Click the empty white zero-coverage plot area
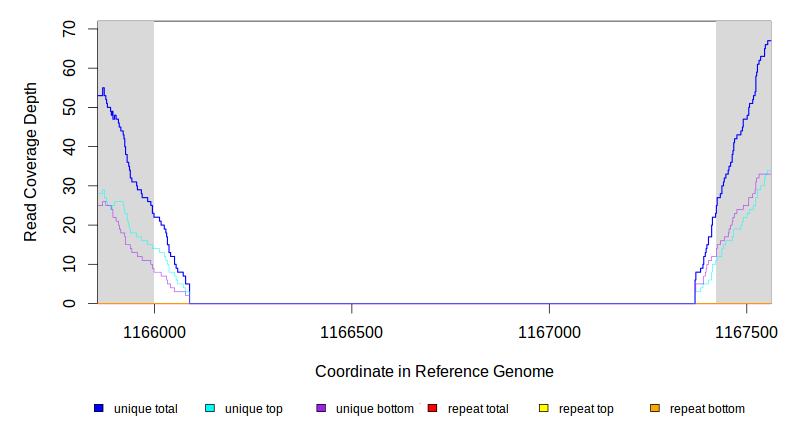This screenshot has height=432, width=792. click(435, 160)
